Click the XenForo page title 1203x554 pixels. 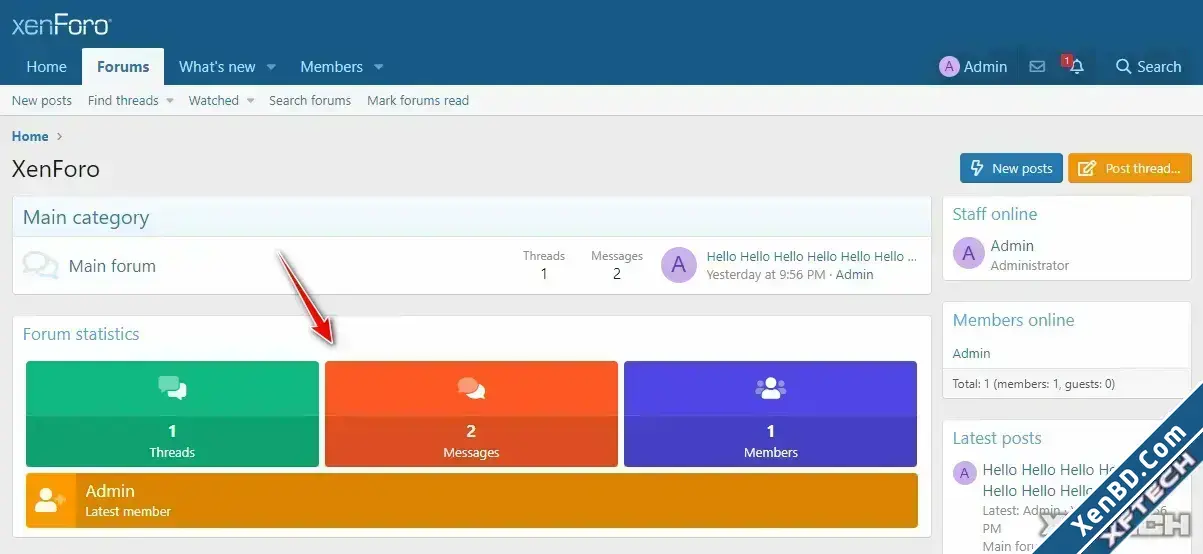click(x=56, y=169)
